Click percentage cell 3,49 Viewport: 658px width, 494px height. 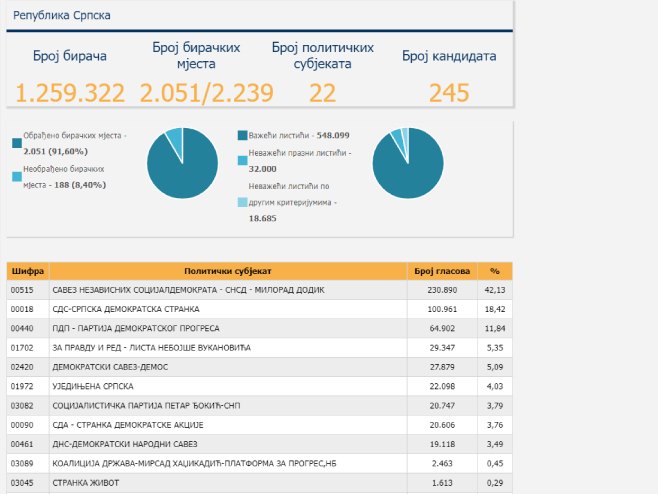tap(495, 444)
